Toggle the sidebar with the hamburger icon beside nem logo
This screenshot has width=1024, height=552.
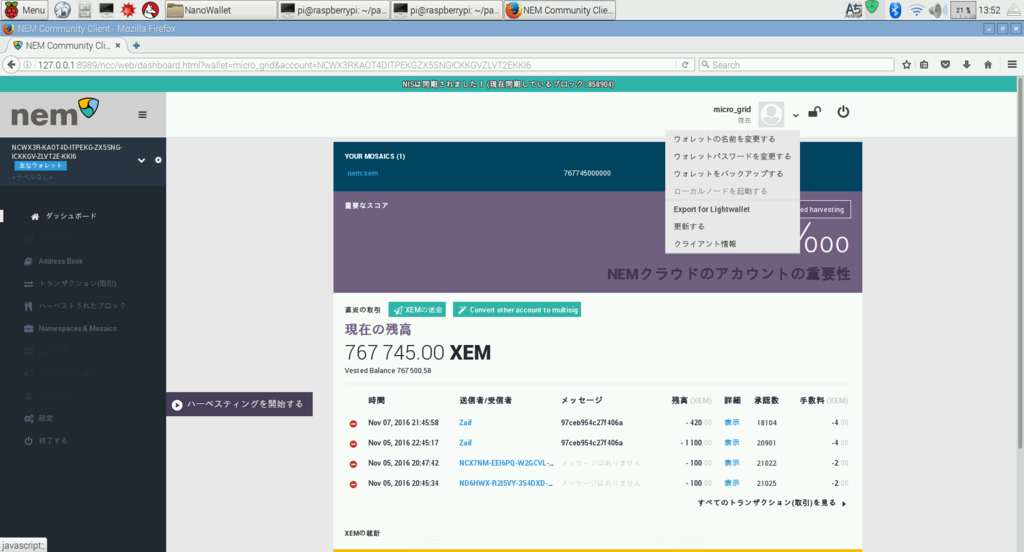[x=142, y=114]
